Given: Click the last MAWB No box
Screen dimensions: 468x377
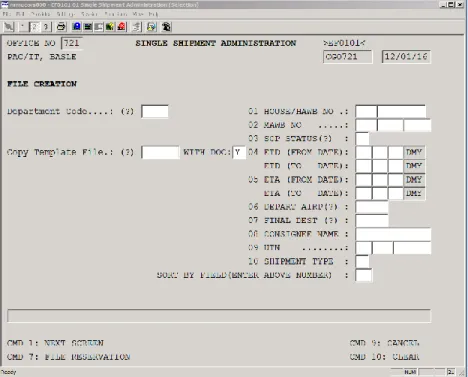Looking at the screenshot, I should [417, 125].
